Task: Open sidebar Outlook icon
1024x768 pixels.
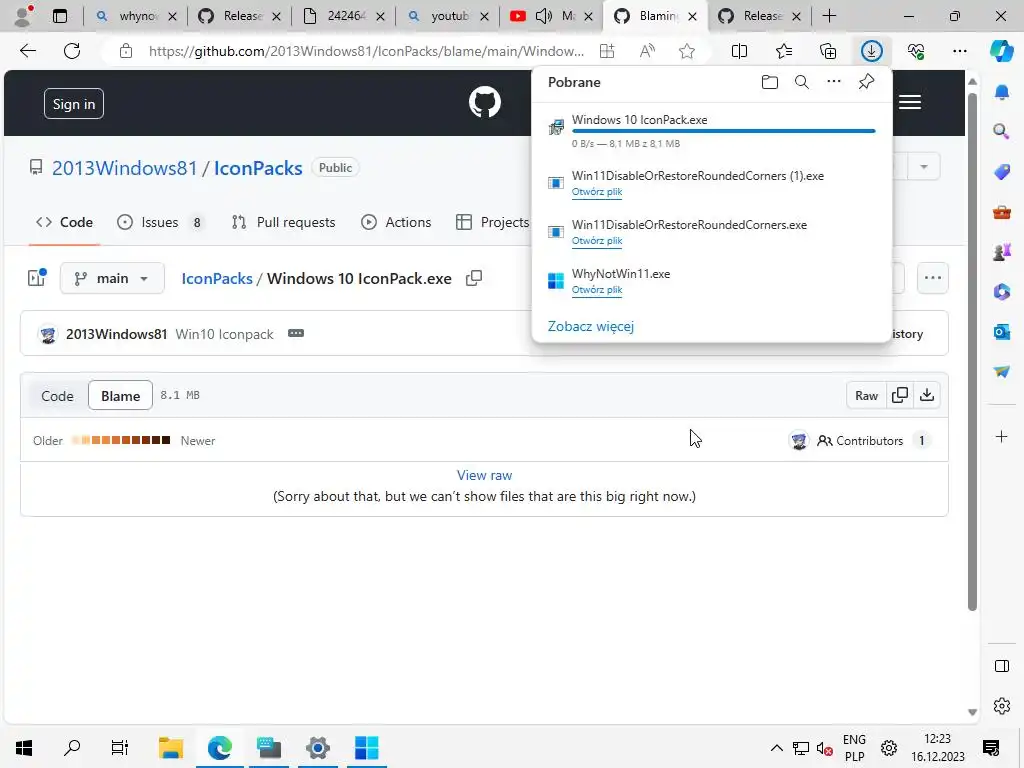Action: tap(1001, 332)
